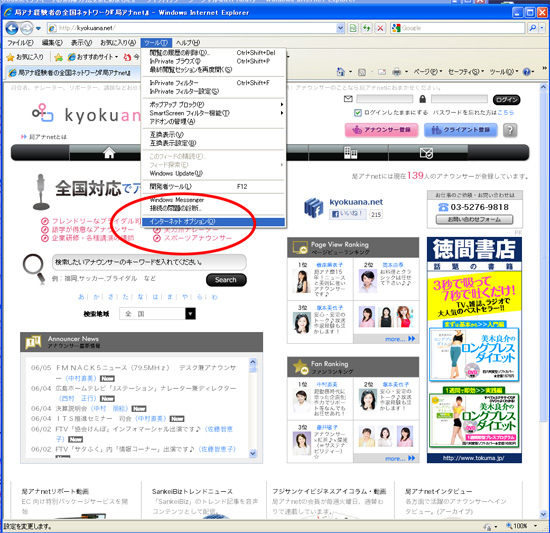This screenshot has height=533, width=550.
Task: Click the Print icon in command bar
Action: point(397,72)
